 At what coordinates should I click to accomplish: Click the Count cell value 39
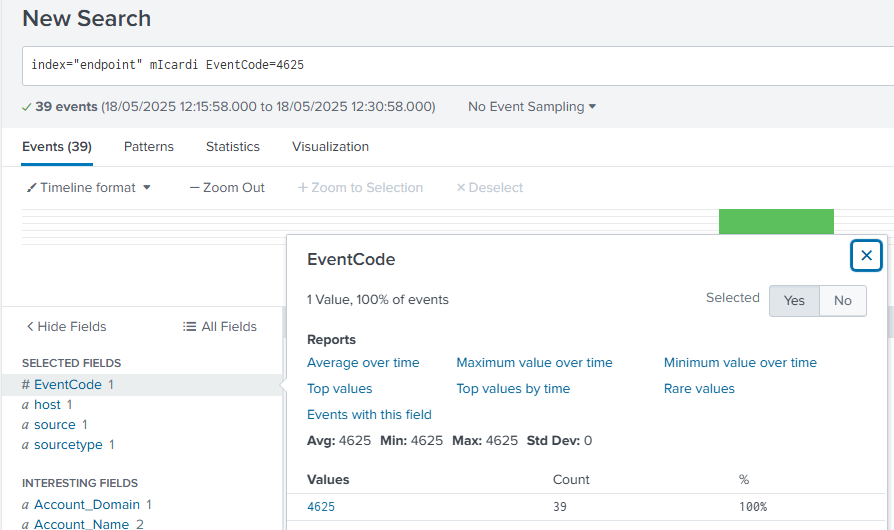point(560,507)
